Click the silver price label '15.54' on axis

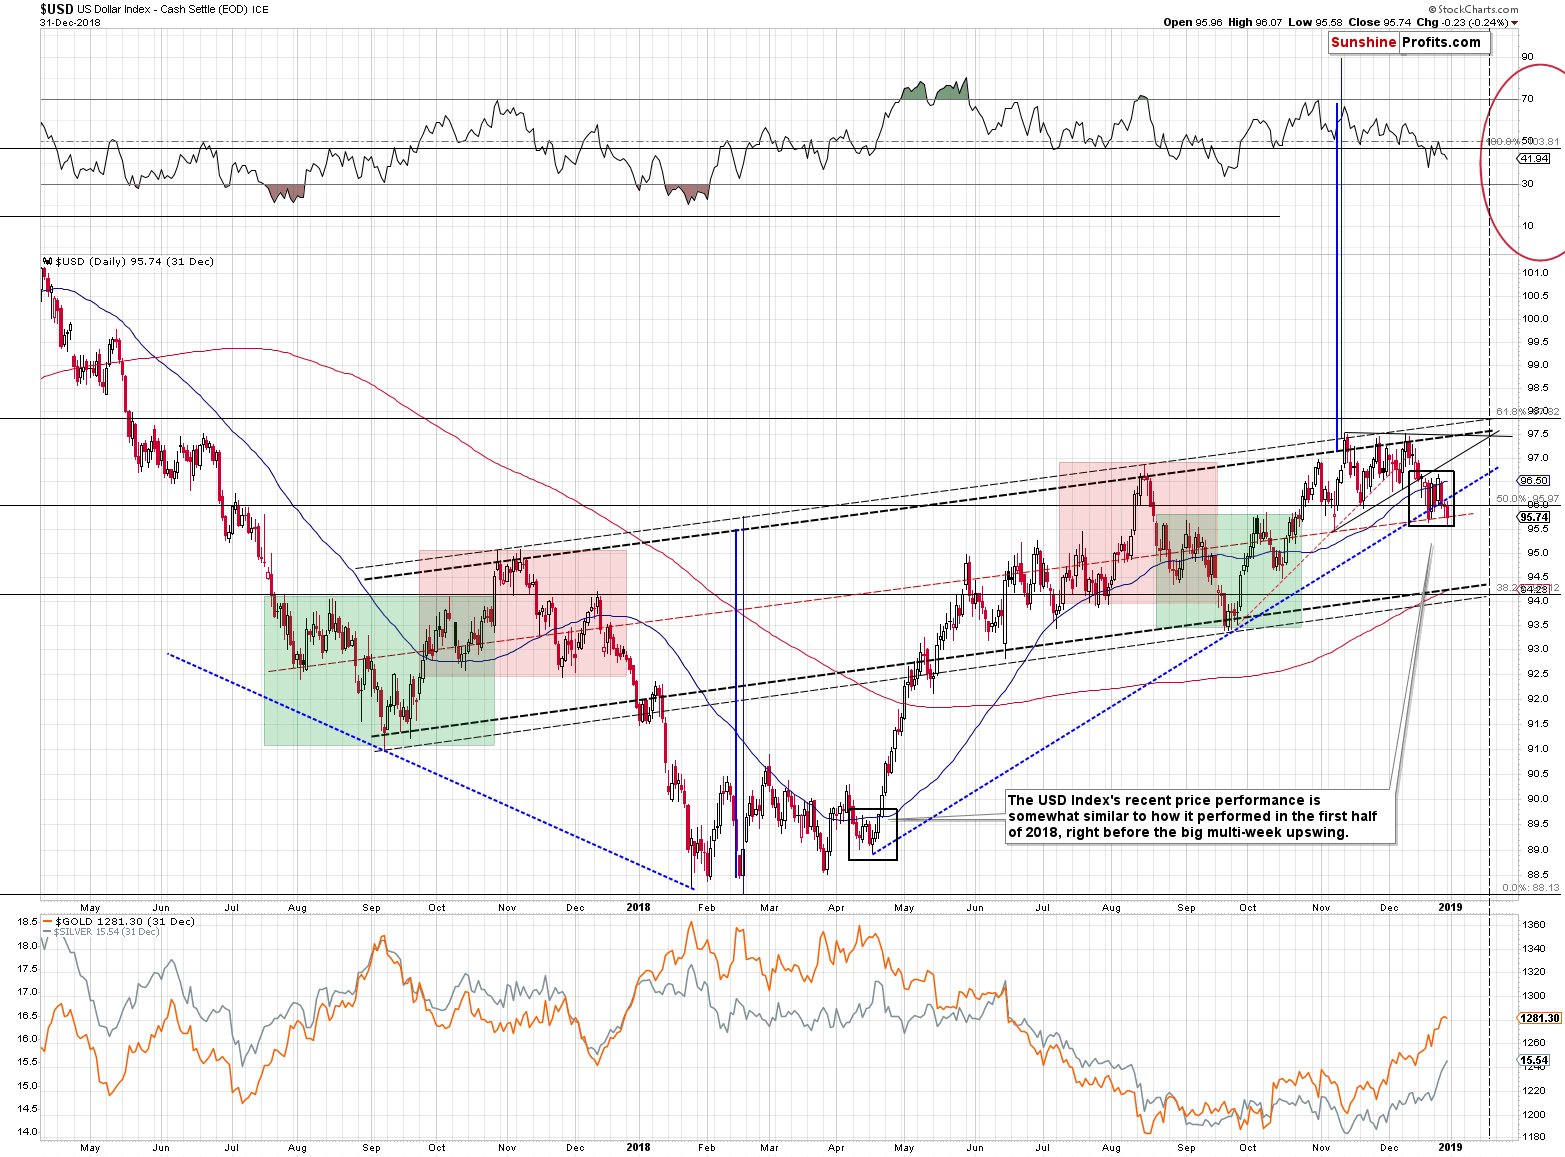click(1534, 1060)
